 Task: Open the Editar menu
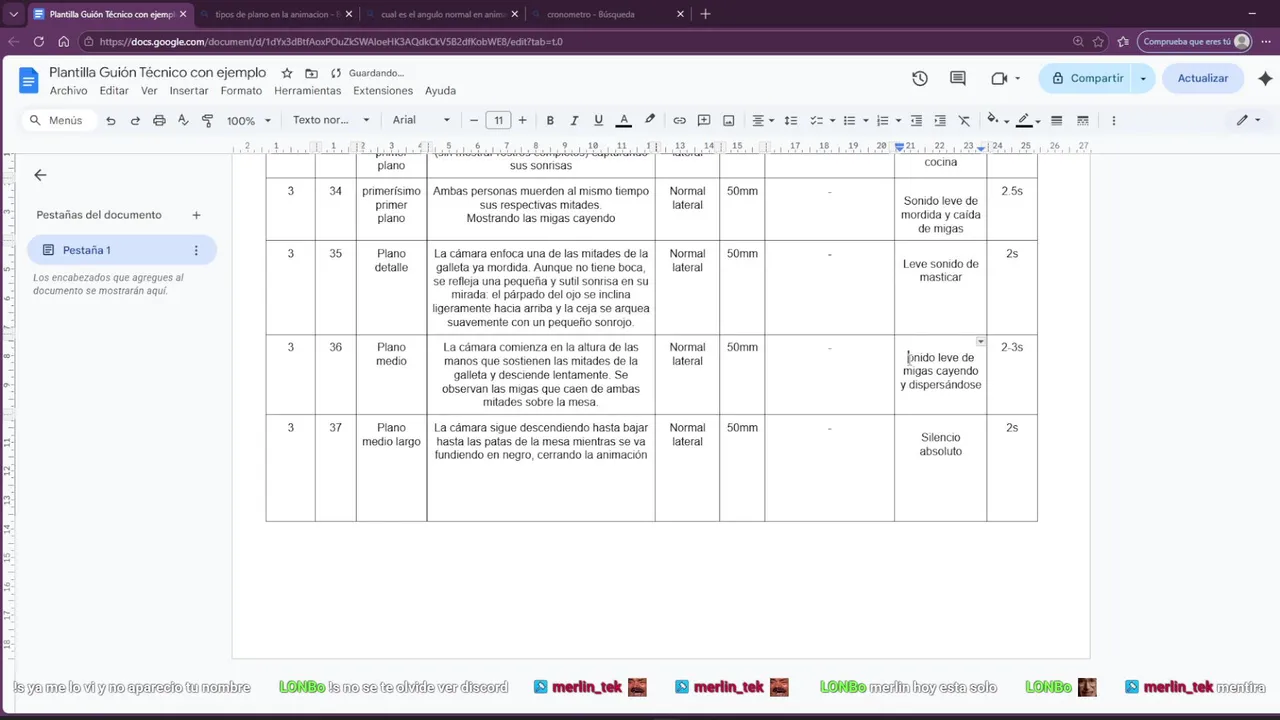114,91
